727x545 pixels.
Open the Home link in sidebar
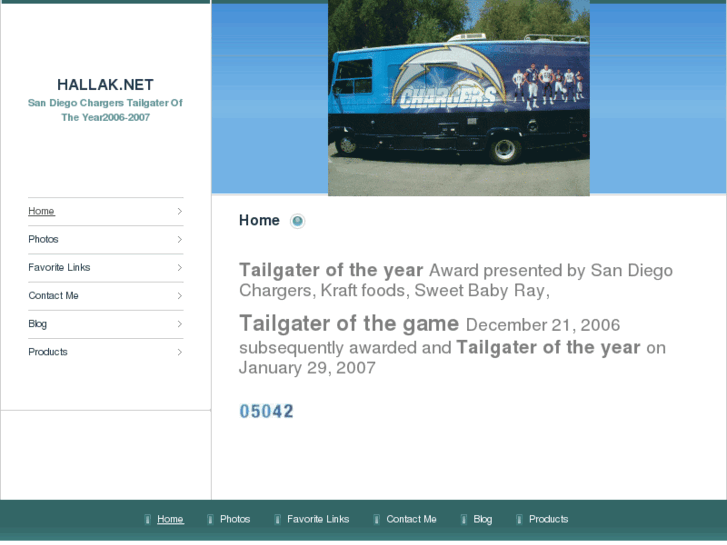(41, 211)
